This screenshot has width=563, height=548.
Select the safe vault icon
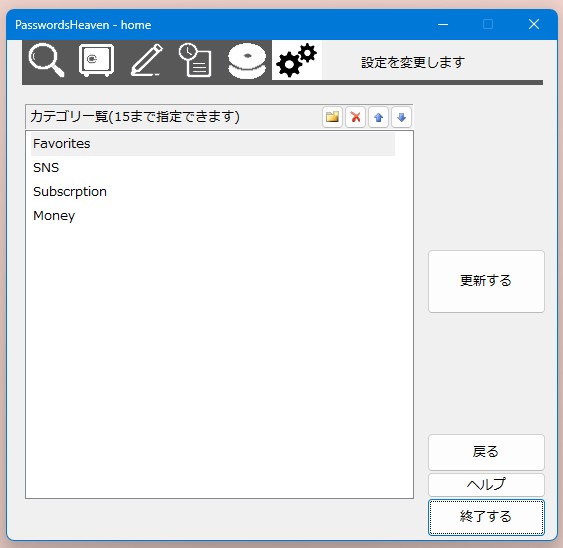click(96, 60)
